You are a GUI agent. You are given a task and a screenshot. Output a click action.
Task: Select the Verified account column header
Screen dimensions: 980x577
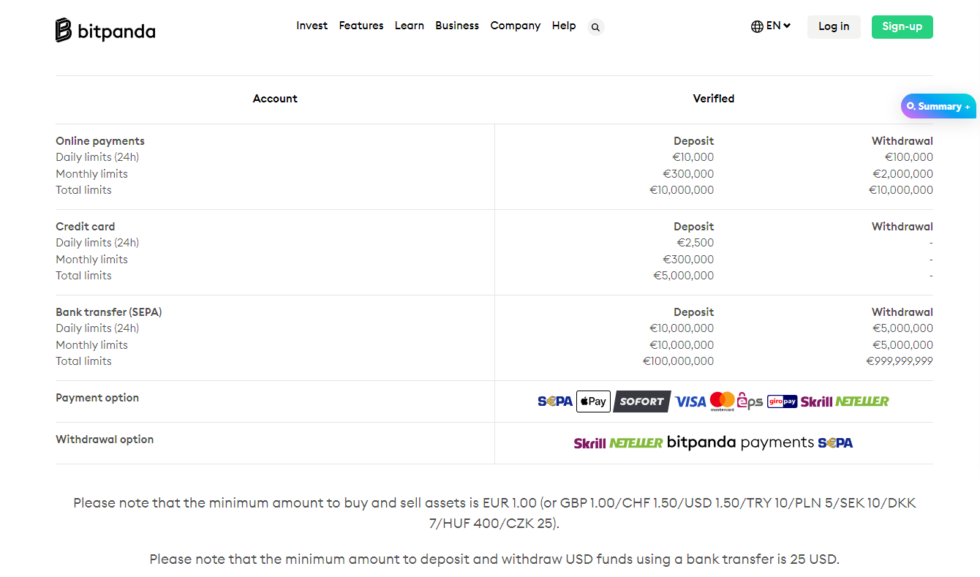coord(713,99)
